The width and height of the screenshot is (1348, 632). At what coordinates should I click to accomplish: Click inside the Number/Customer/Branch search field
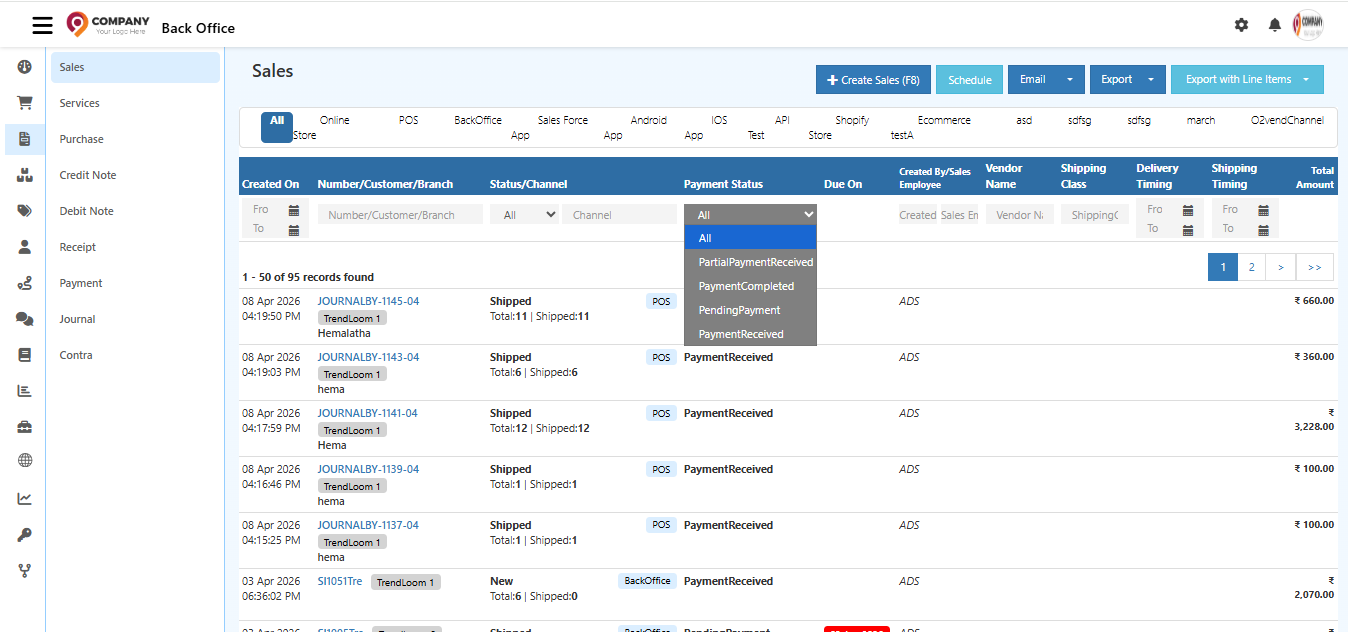400,213
